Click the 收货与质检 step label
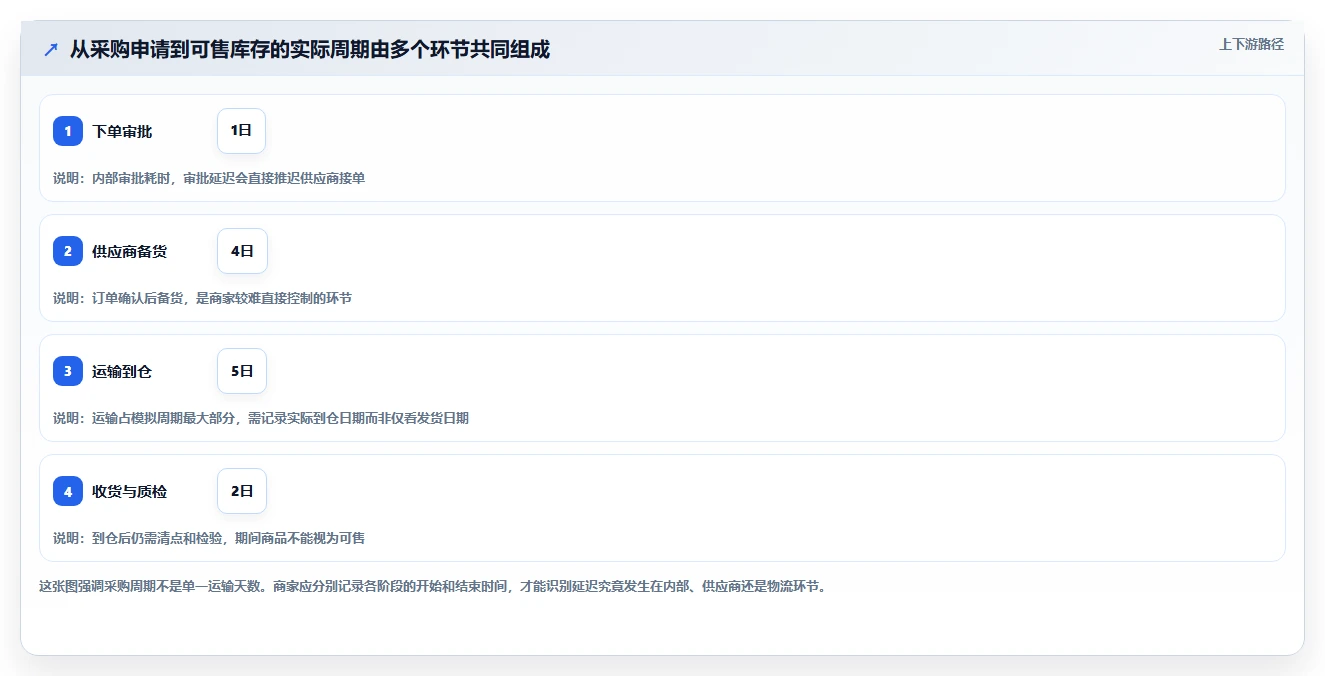Screen dimensions: 1325x676 point(130,491)
